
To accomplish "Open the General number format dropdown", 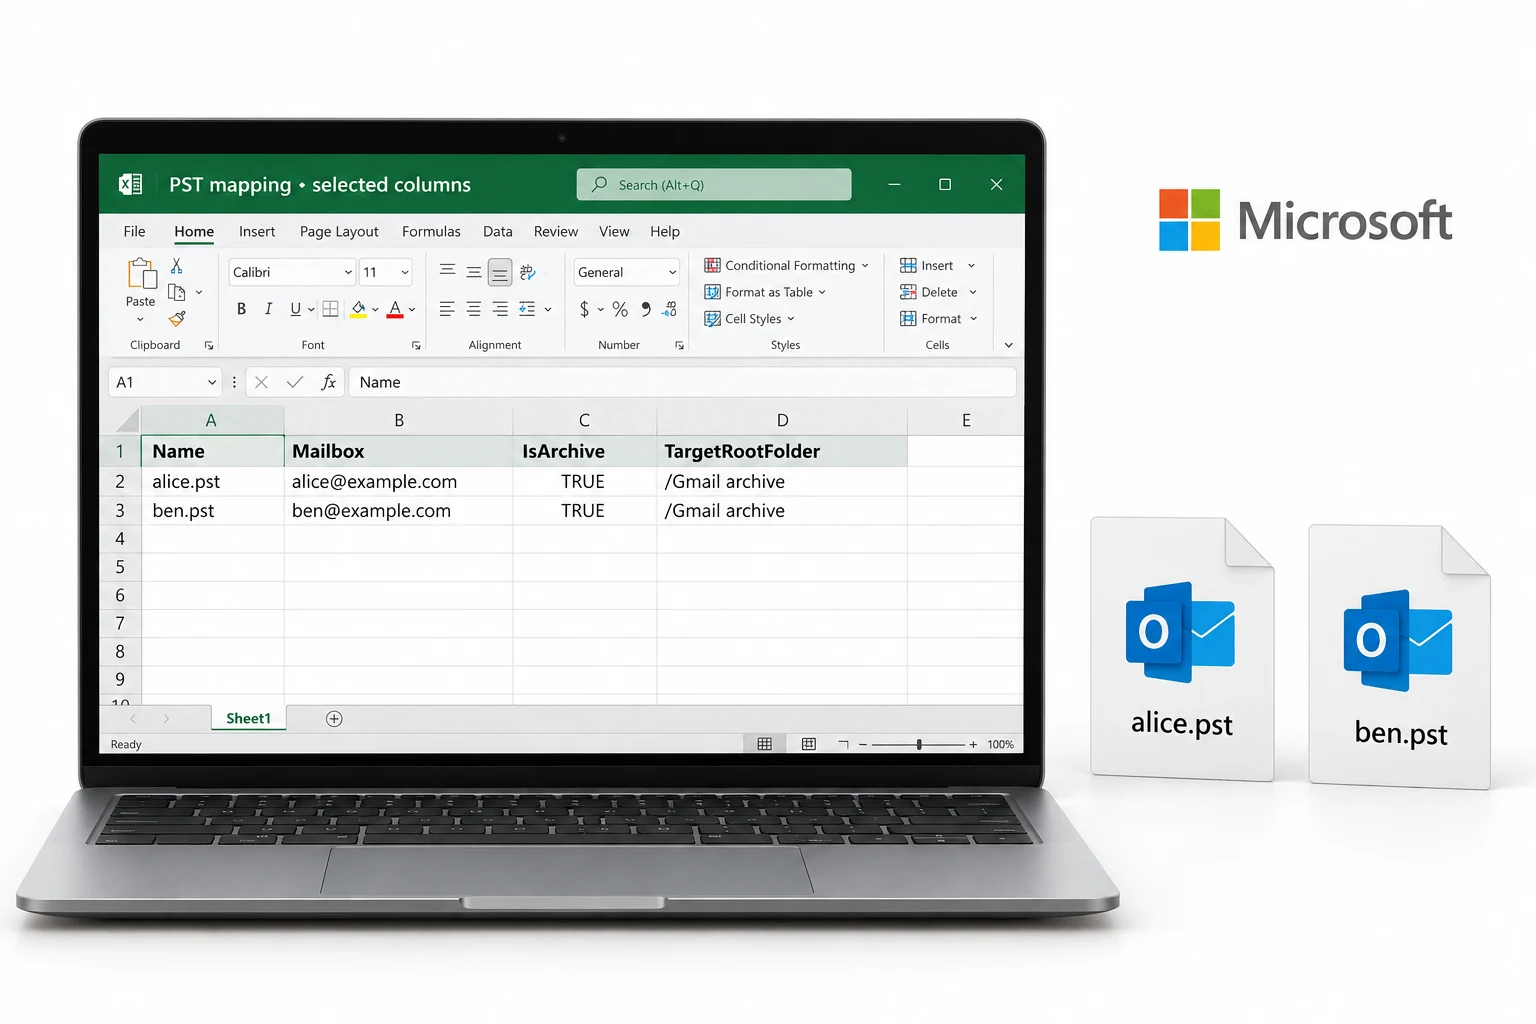I will pyautogui.click(x=626, y=272).
